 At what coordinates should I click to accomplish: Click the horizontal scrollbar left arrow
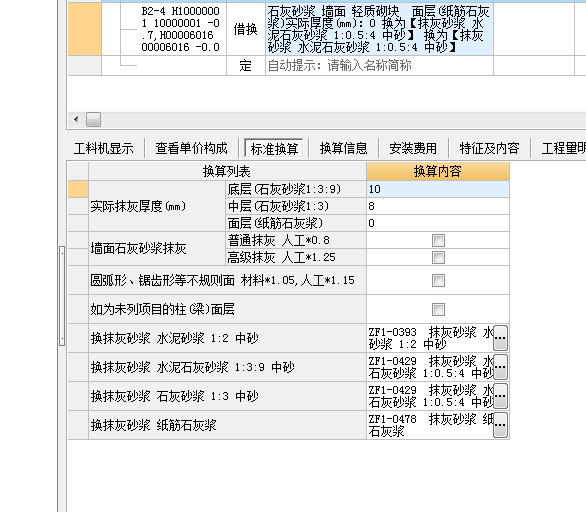(76, 120)
